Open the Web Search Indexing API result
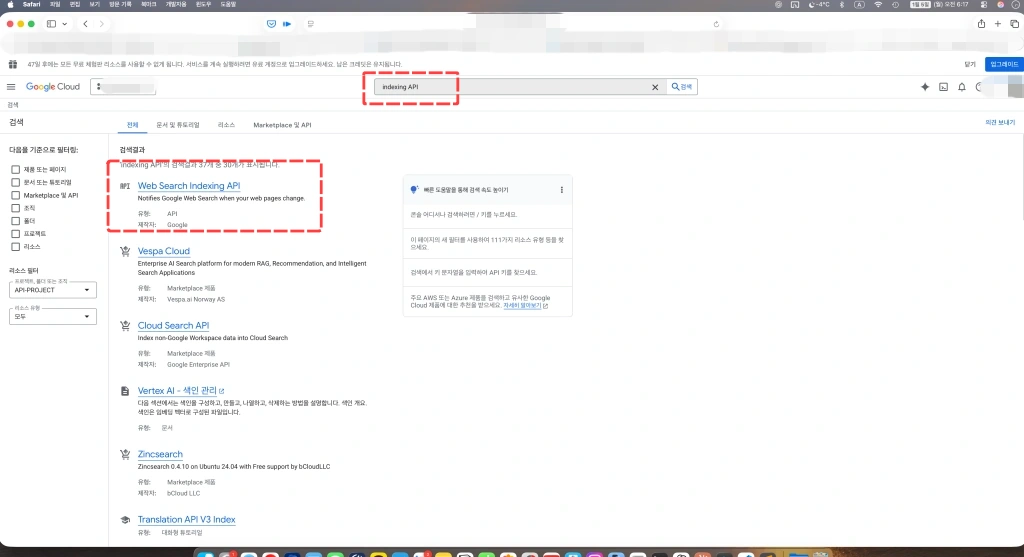Image resolution: width=1024 pixels, height=557 pixels. (x=189, y=186)
